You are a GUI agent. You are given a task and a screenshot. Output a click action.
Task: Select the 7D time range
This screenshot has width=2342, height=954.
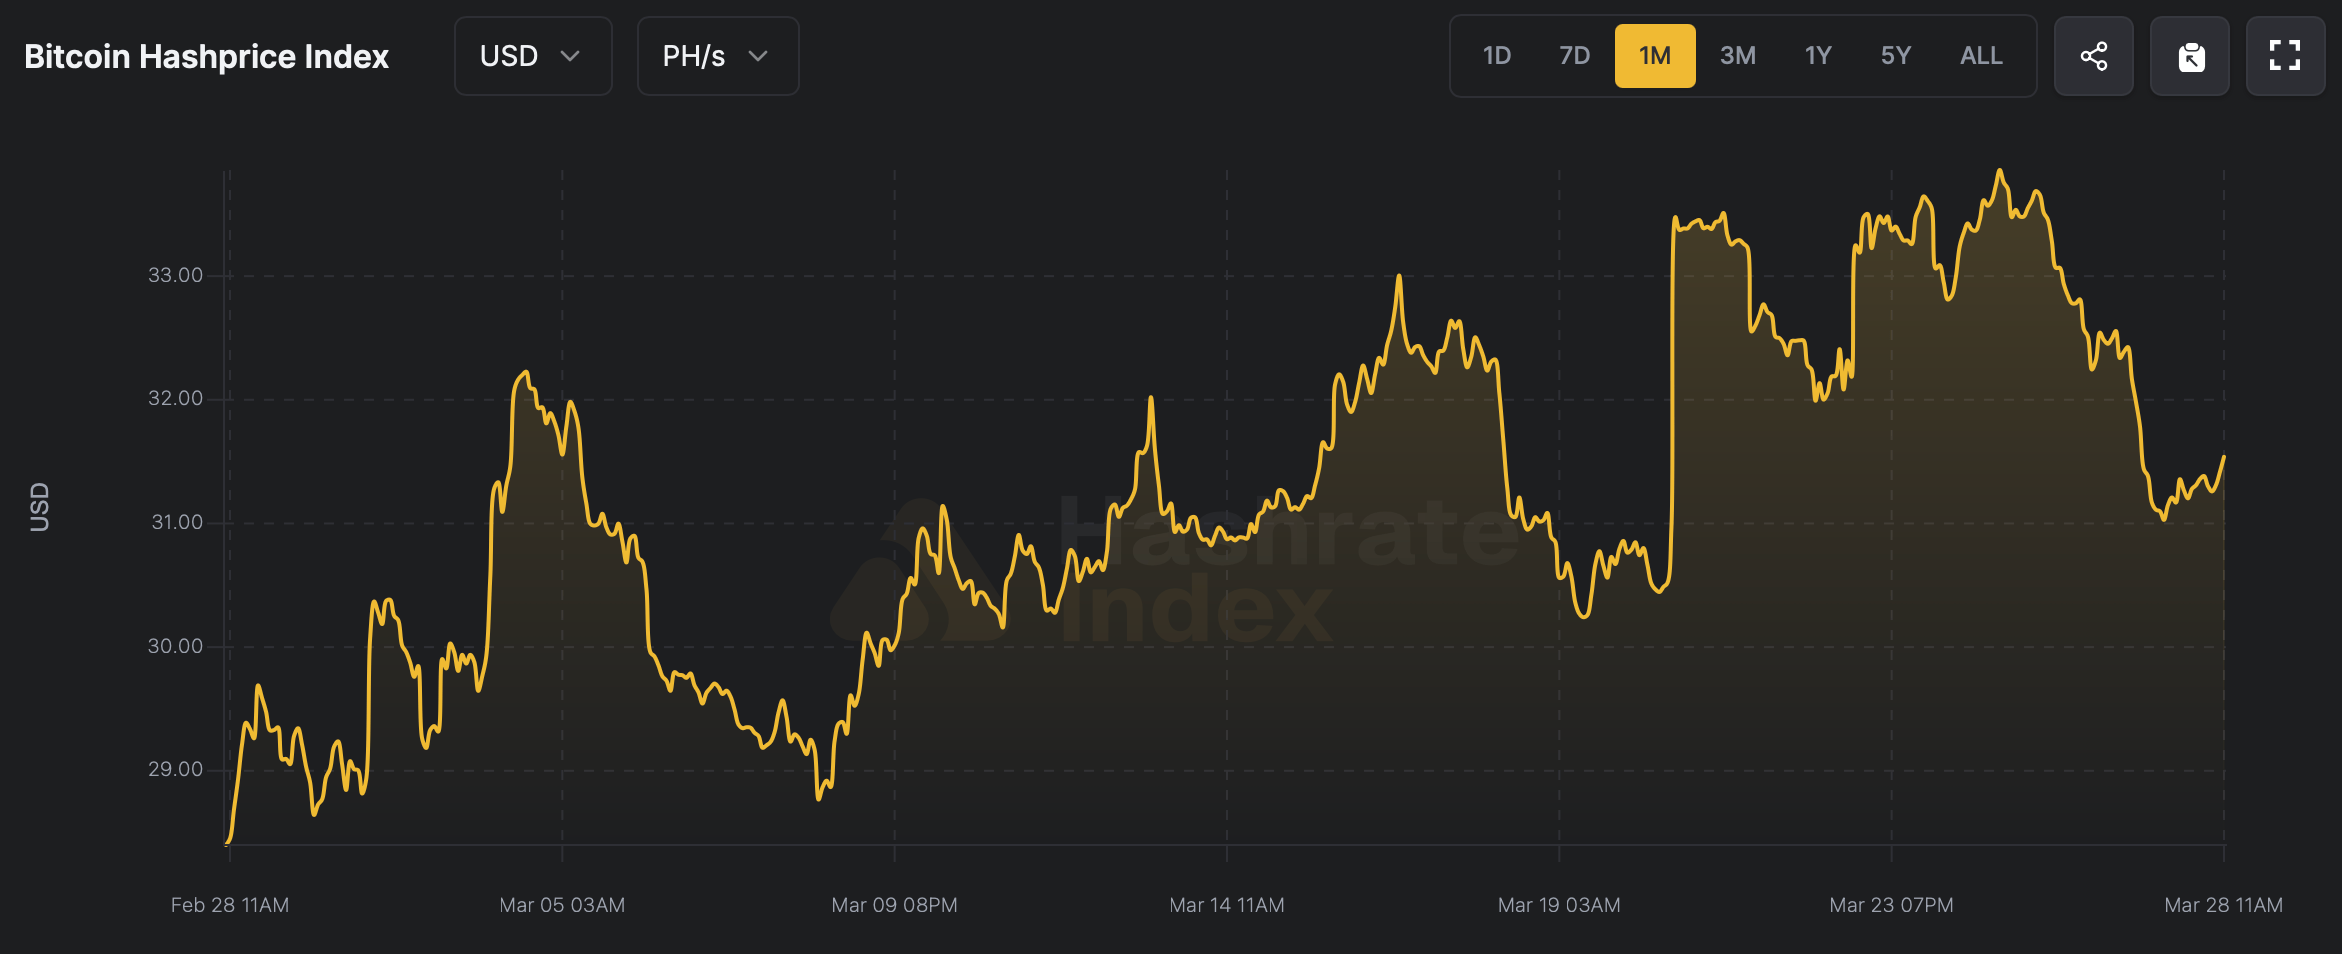click(x=1574, y=56)
